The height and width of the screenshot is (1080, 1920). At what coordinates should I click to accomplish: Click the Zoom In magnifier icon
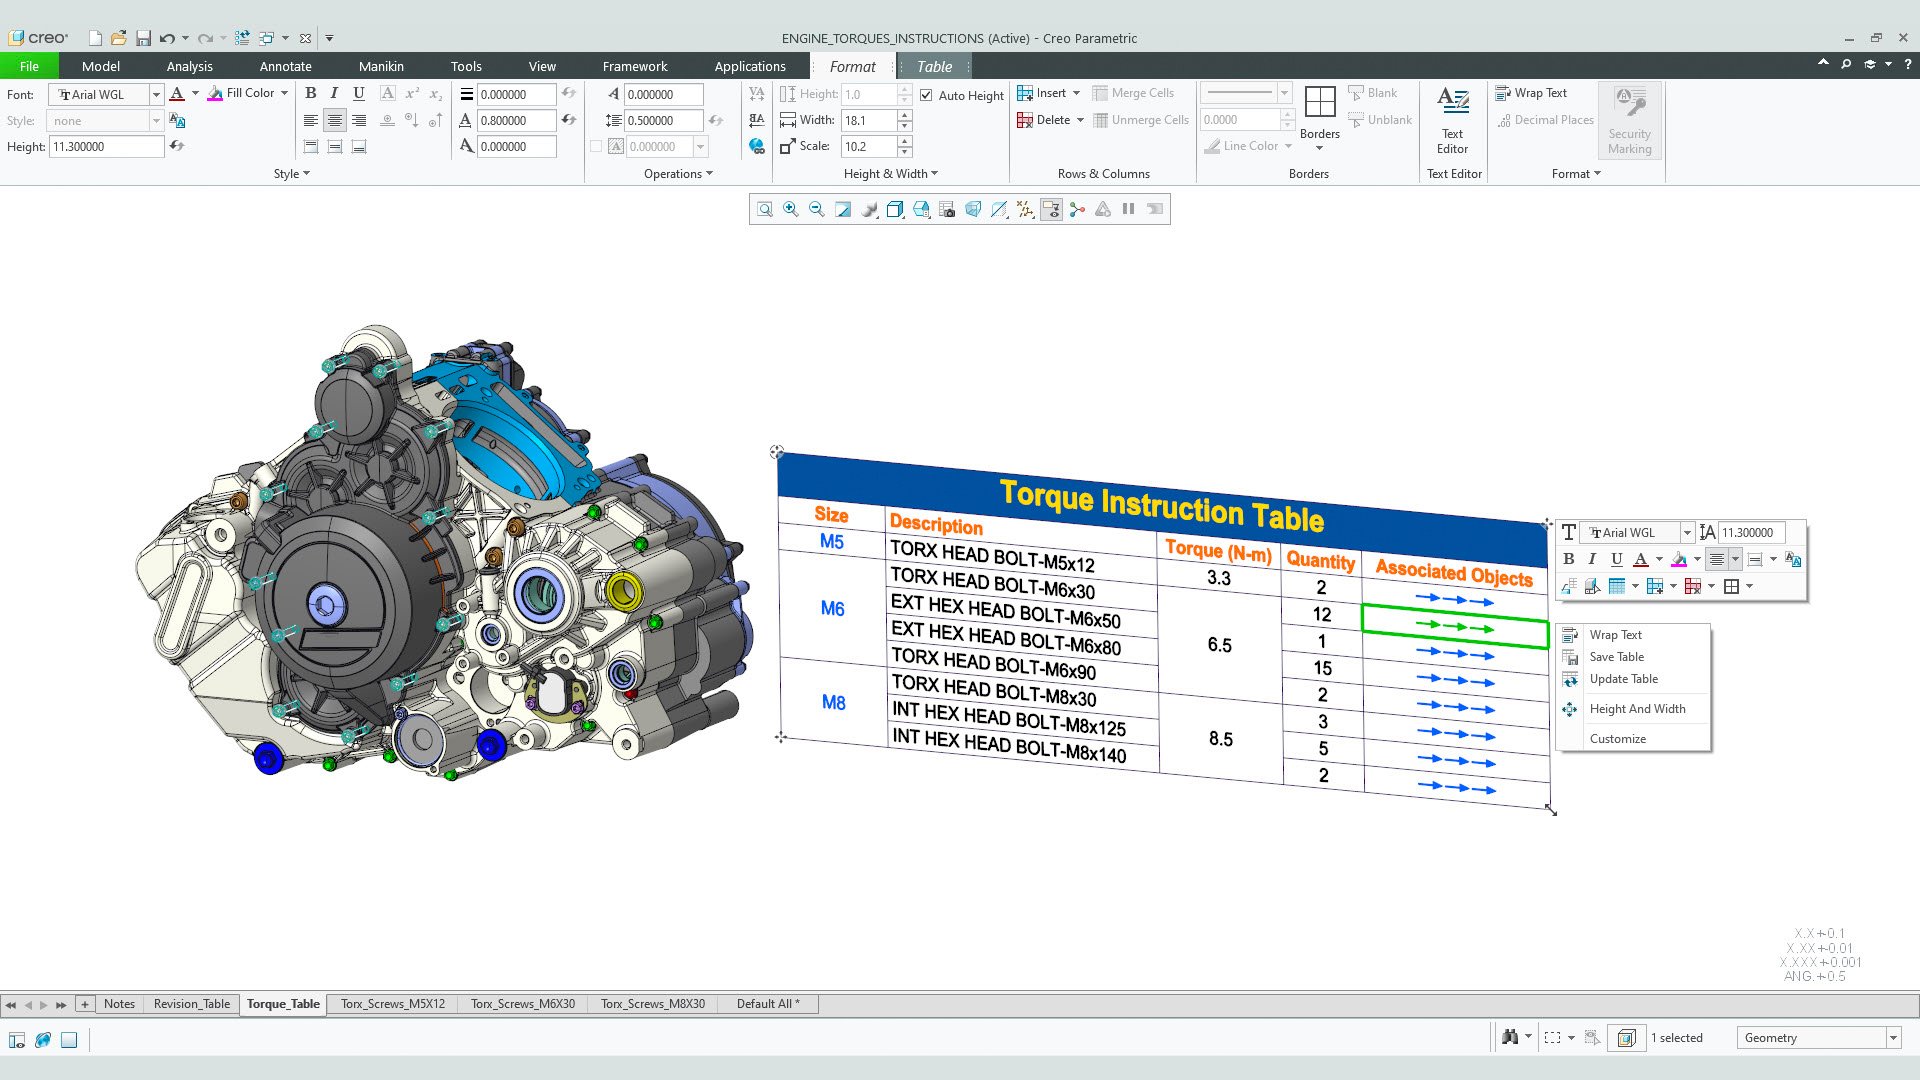click(791, 209)
